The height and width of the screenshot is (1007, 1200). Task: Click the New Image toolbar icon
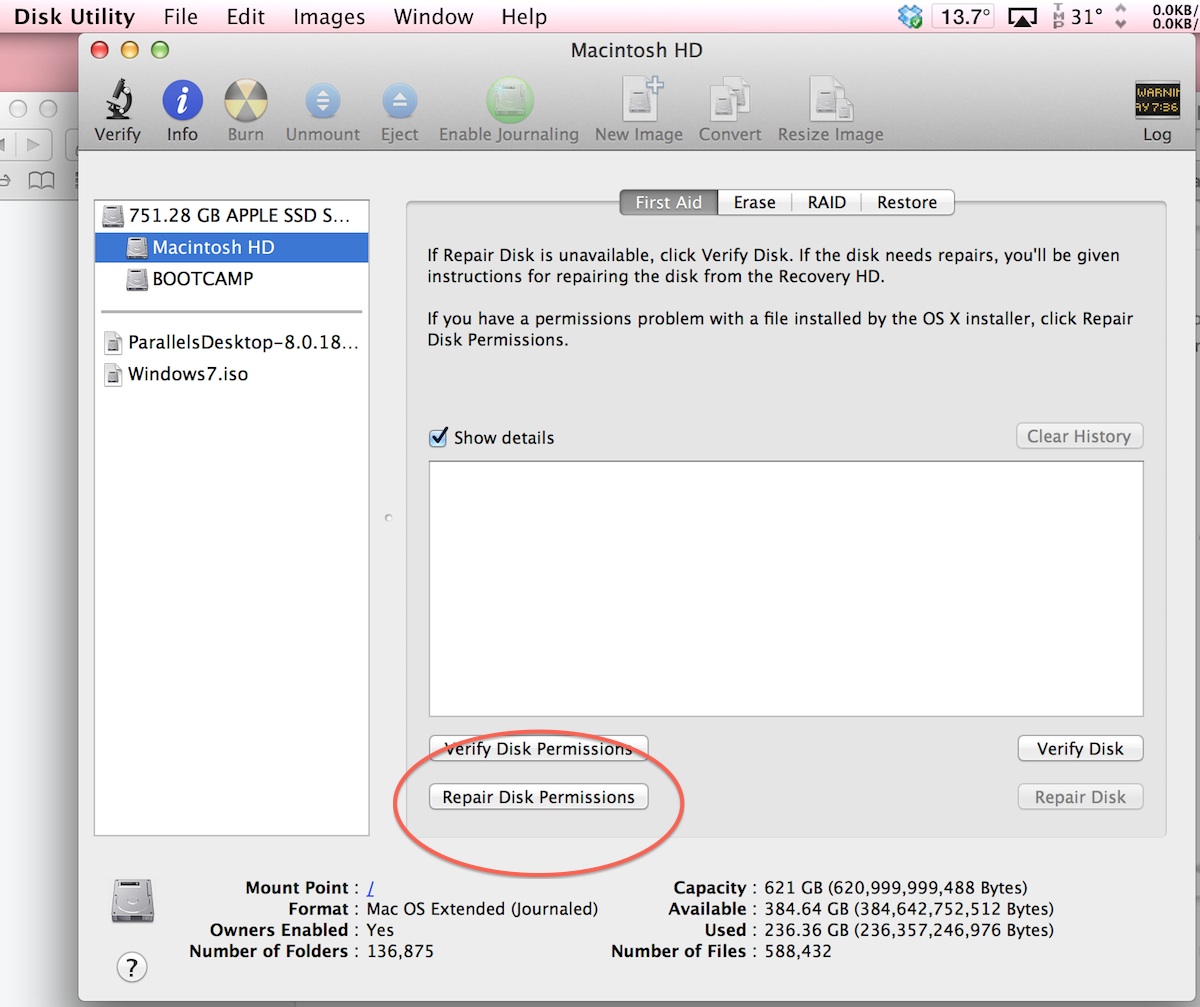[640, 100]
